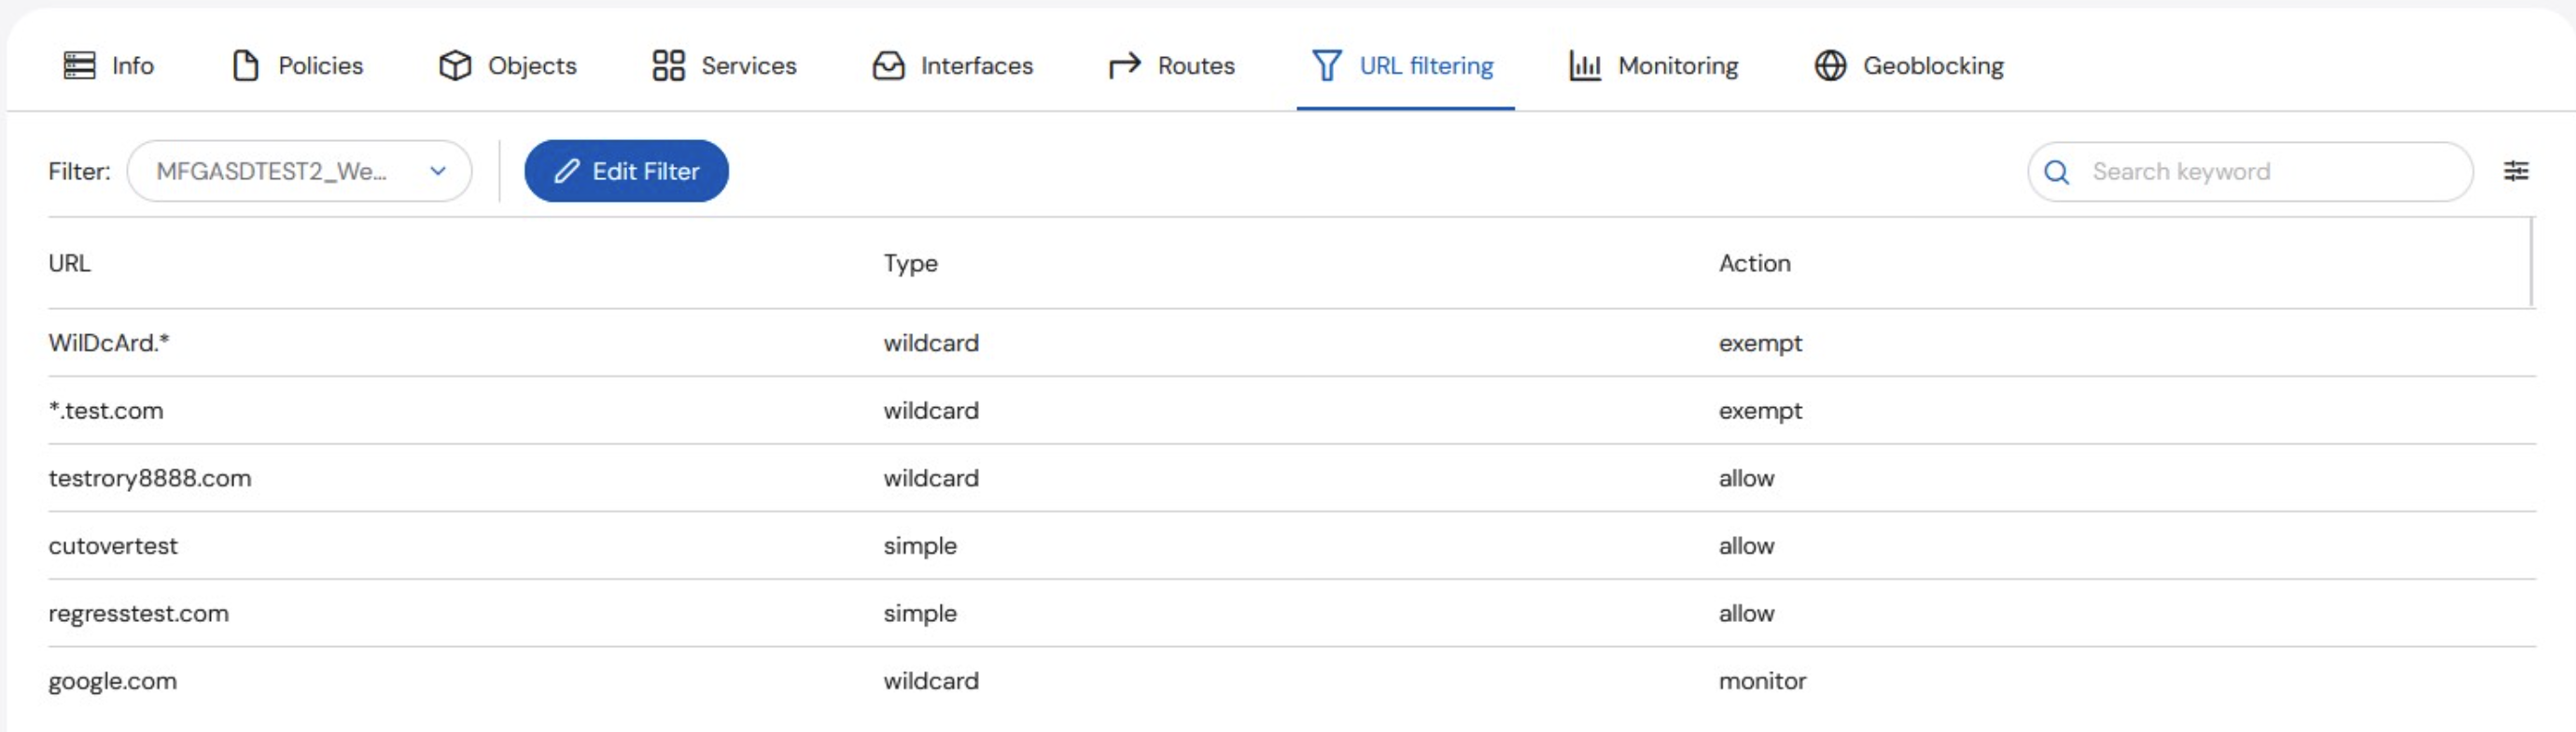Click the Geoblocking globe icon
This screenshot has width=2576, height=732.
(1830, 65)
